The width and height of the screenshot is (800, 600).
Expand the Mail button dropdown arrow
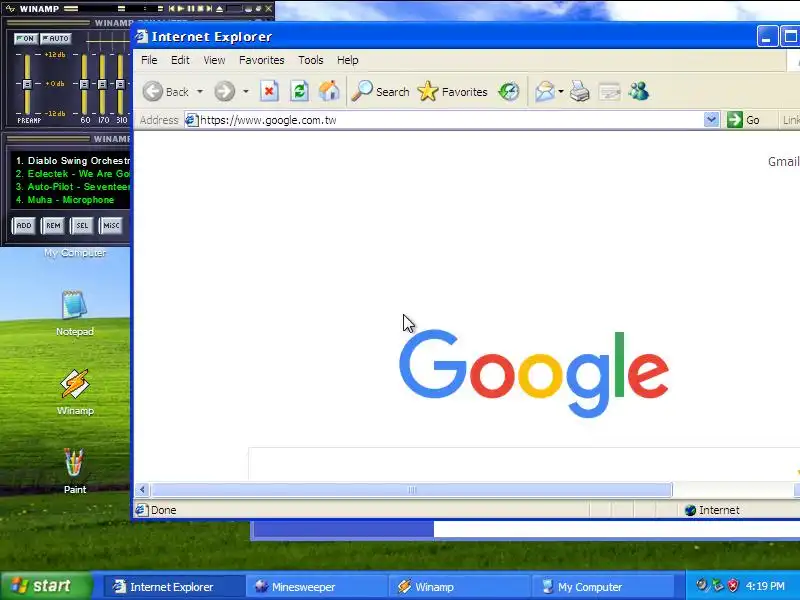point(561,92)
